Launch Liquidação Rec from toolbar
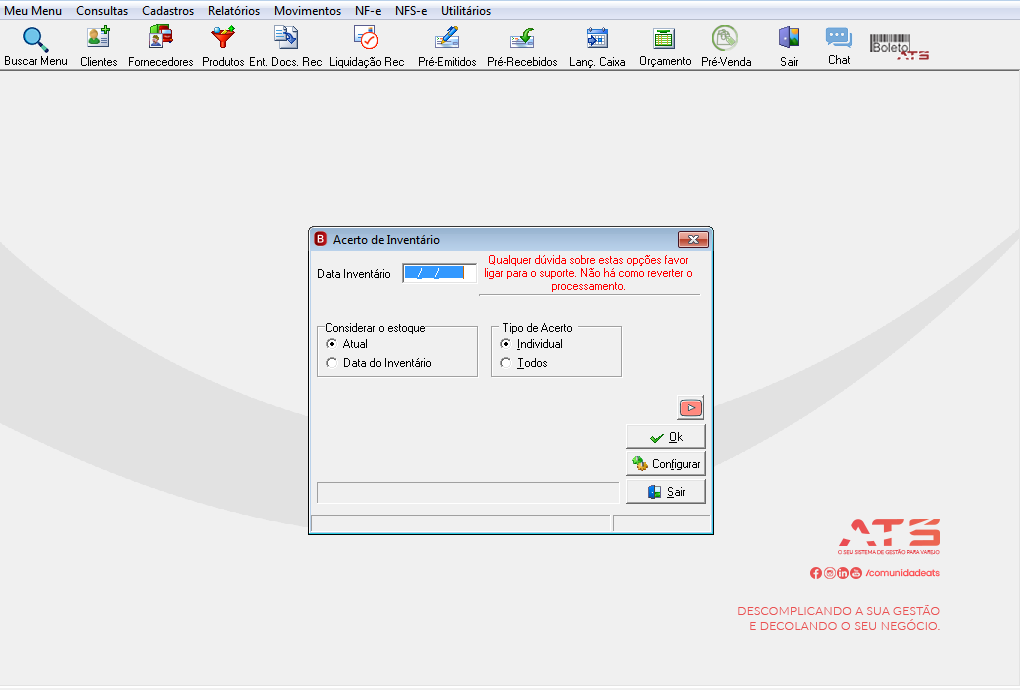Screen dimensions: 1020x690 tap(366, 37)
